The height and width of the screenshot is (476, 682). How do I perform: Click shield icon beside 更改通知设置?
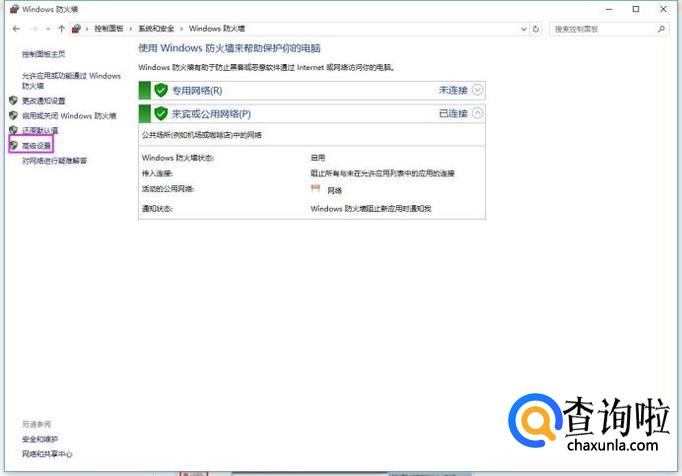coord(13,101)
